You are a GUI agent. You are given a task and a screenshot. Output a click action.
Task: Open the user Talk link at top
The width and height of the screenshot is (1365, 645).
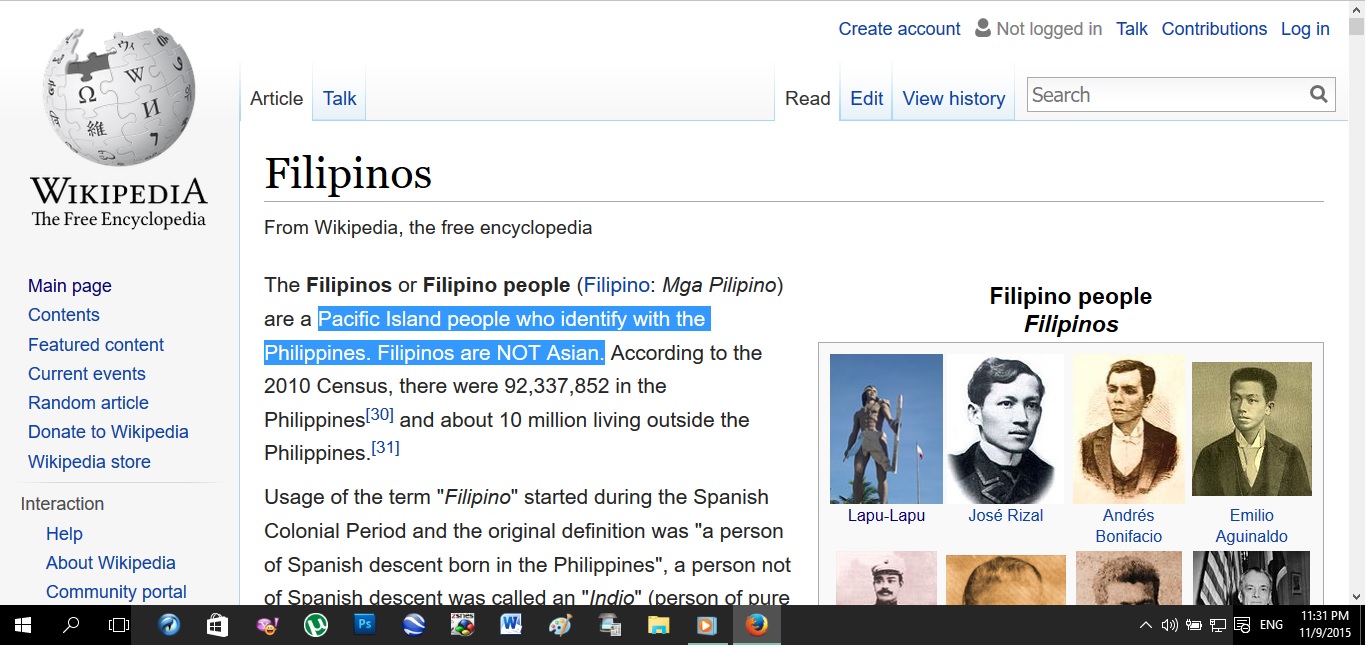click(1132, 29)
